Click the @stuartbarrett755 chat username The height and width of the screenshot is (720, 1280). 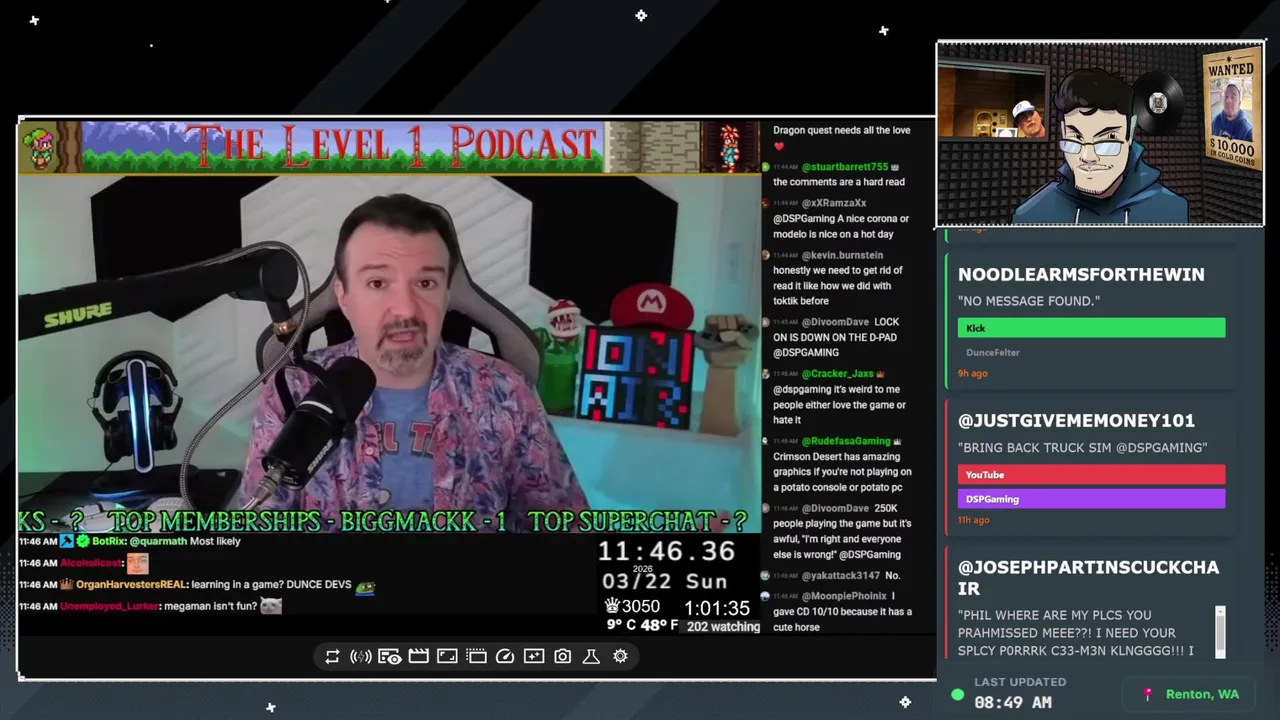[845, 167]
